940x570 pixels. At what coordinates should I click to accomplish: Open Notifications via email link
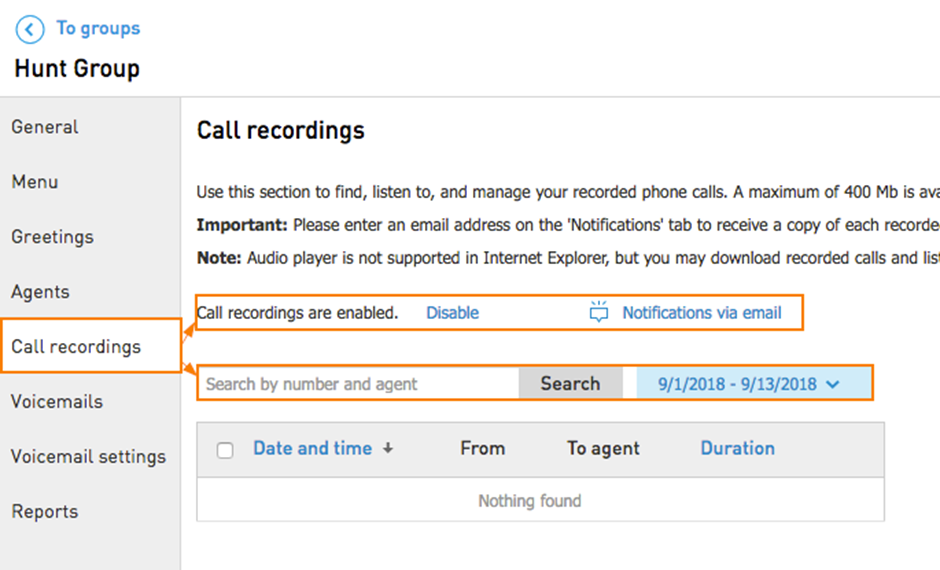701,313
